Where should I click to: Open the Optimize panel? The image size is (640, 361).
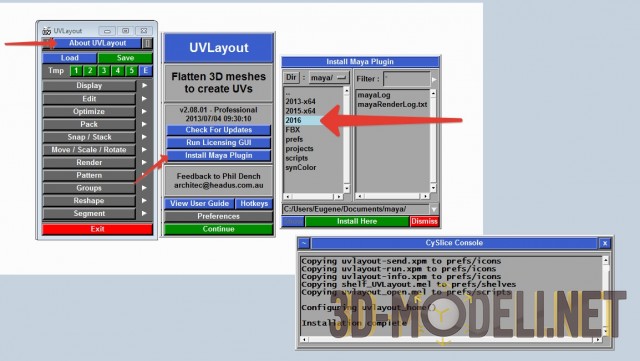click(x=89, y=111)
